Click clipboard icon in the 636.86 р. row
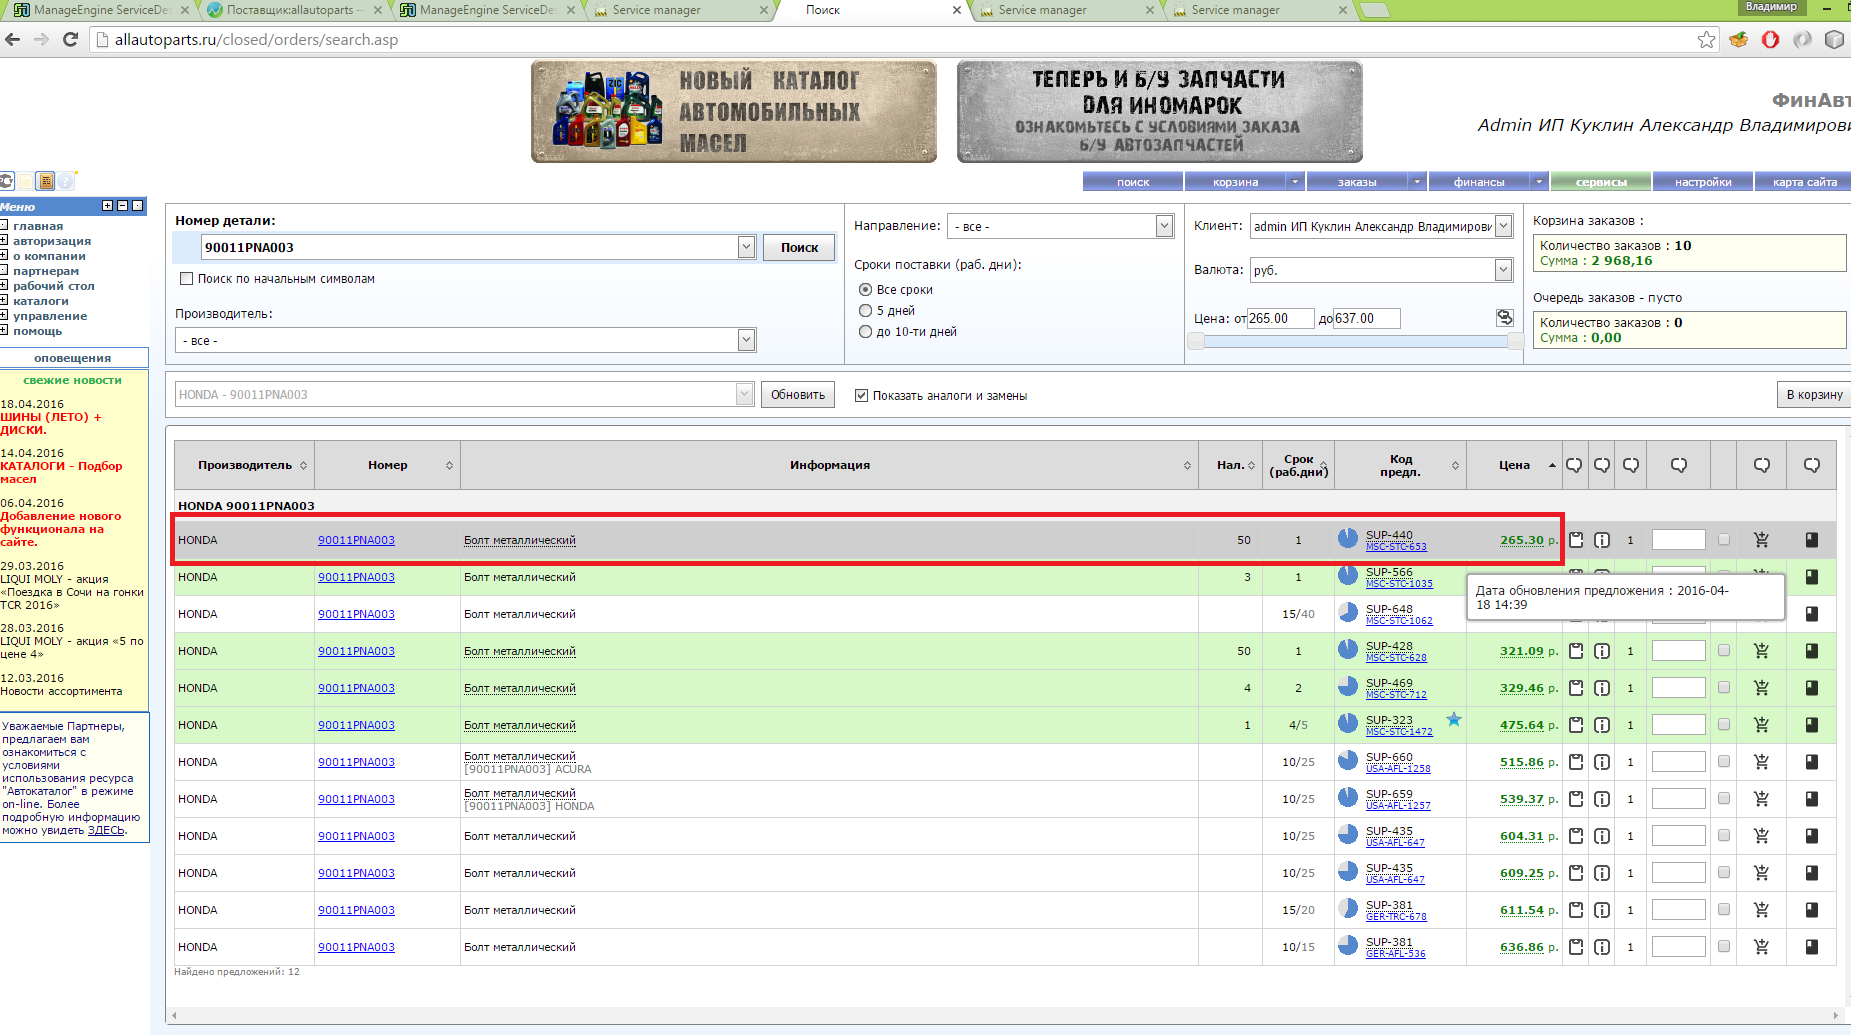Viewport: 1851px width, 1035px height. 1576,947
